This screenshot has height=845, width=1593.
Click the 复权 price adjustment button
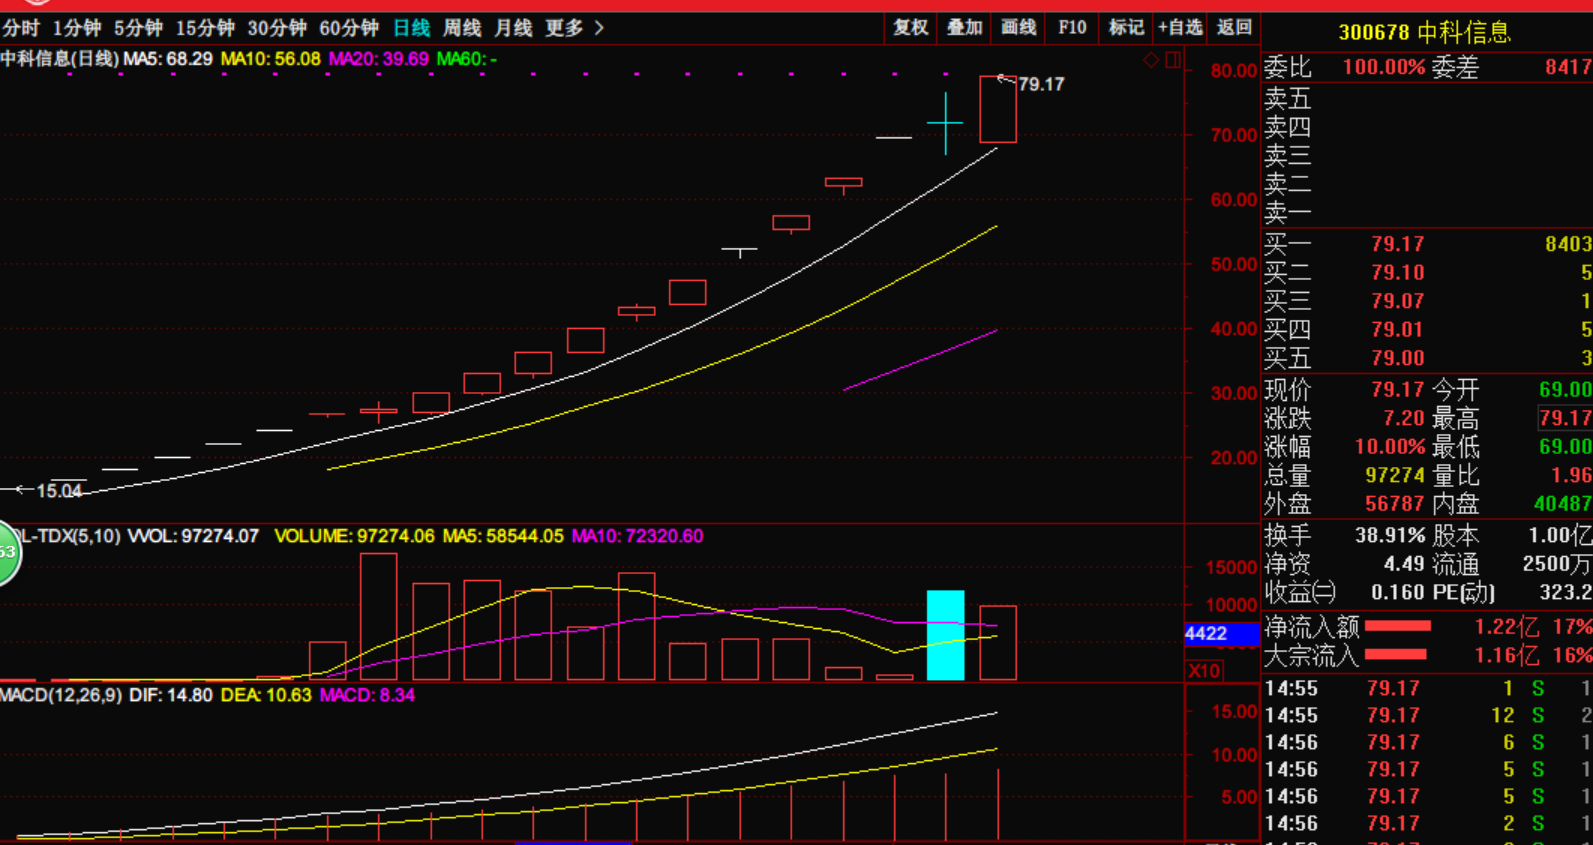pyautogui.click(x=911, y=27)
